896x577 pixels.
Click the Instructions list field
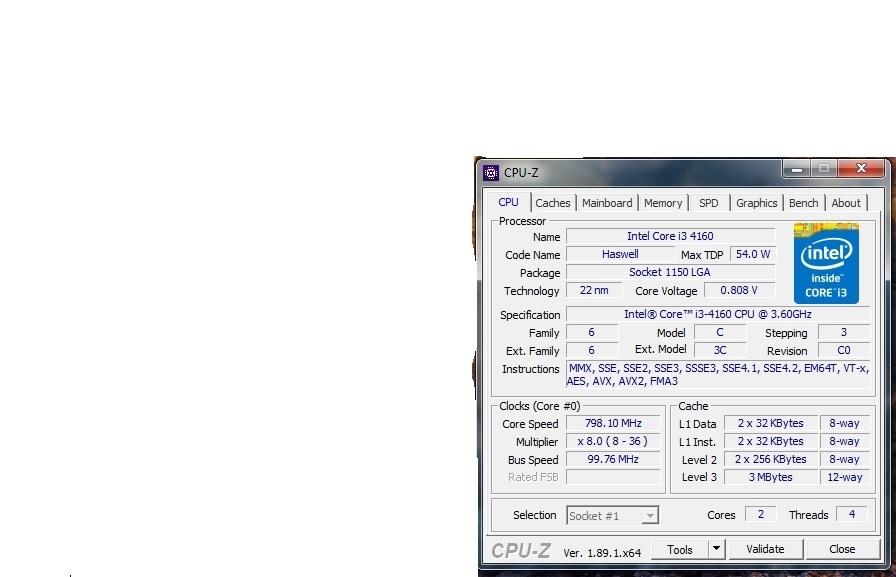[718, 375]
